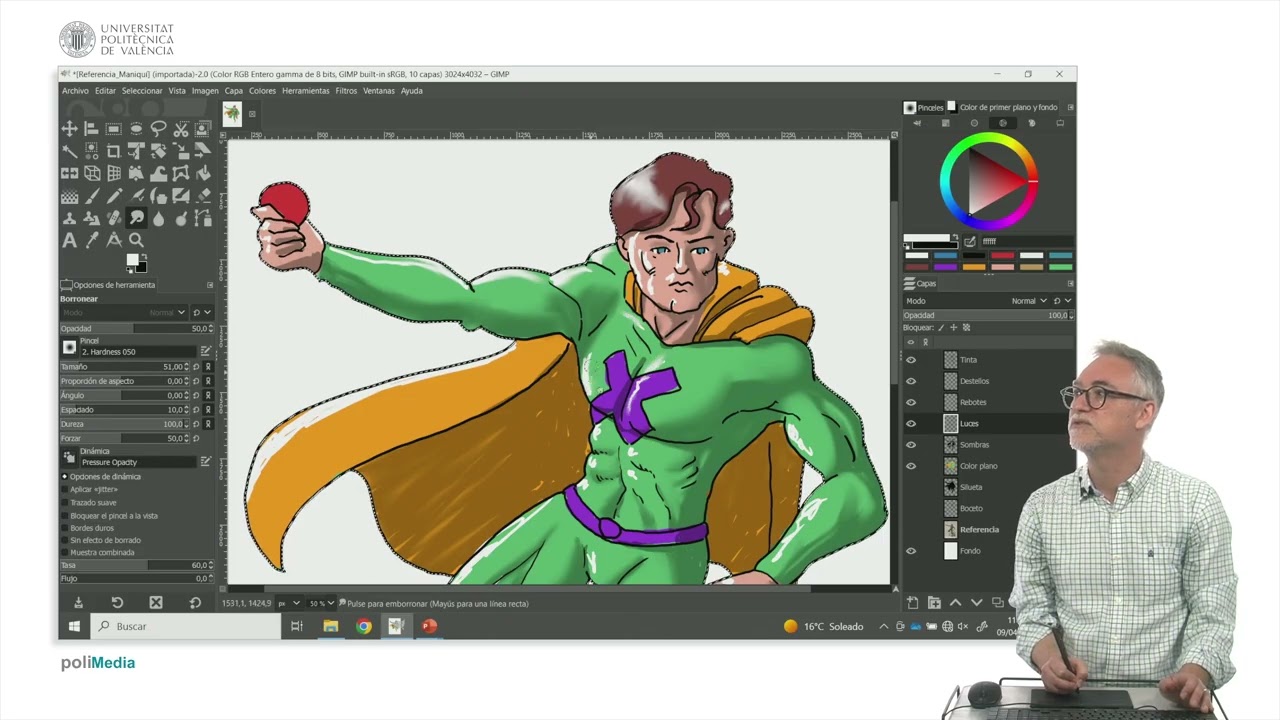Select the Move tool in the toolbox
Viewport: 1280px width, 720px height.
[69, 129]
